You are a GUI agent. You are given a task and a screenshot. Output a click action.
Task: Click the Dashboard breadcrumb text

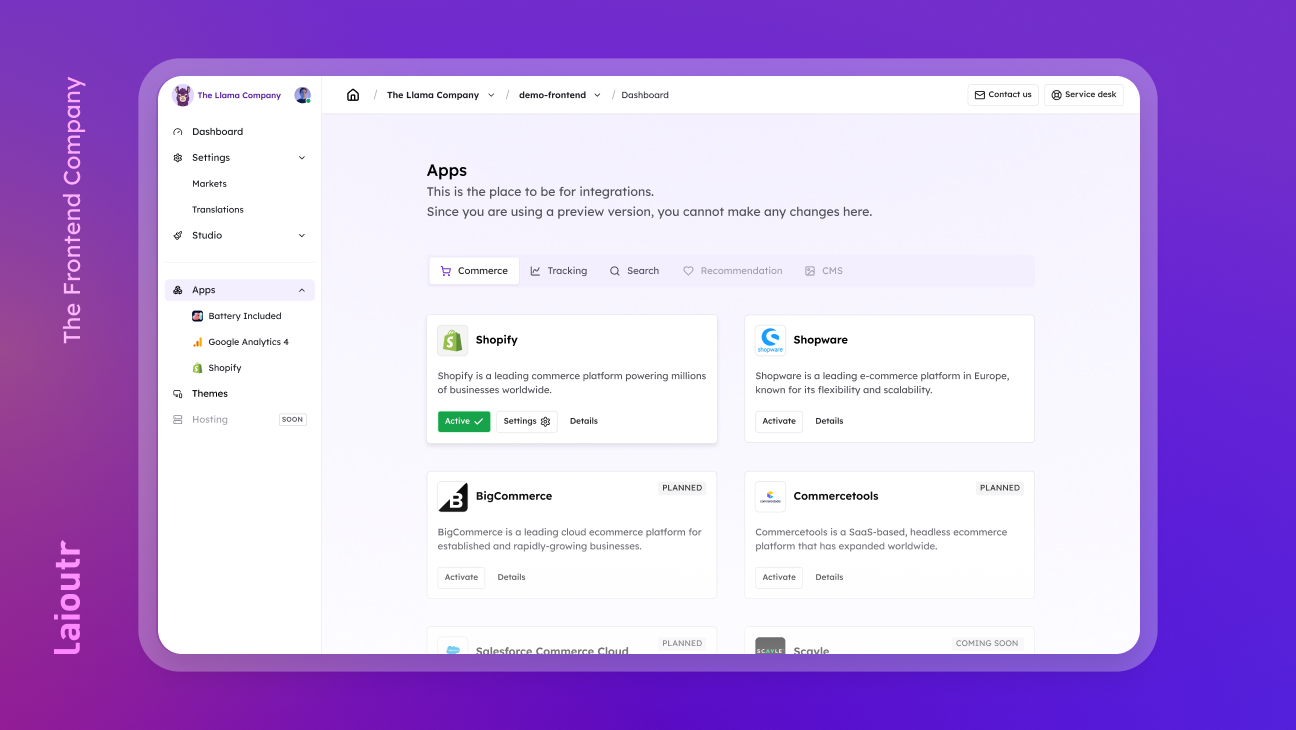(x=645, y=95)
